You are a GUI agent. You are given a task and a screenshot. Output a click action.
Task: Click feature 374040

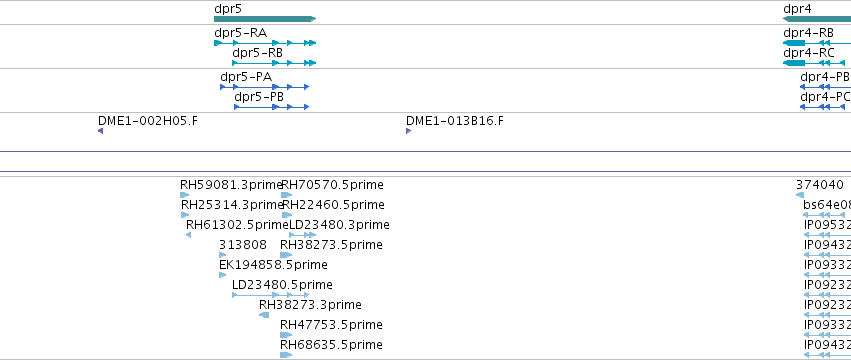[x=800, y=195]
